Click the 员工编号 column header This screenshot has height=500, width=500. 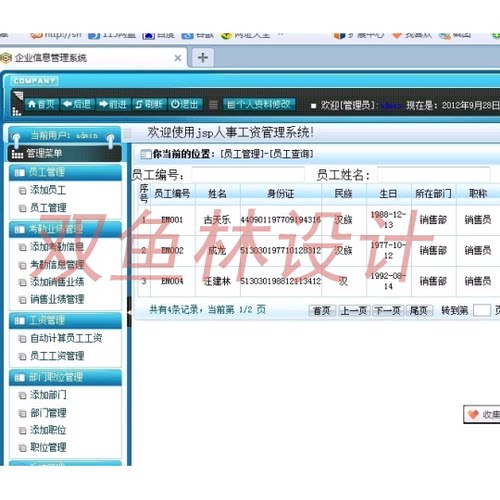pos(172,193)
